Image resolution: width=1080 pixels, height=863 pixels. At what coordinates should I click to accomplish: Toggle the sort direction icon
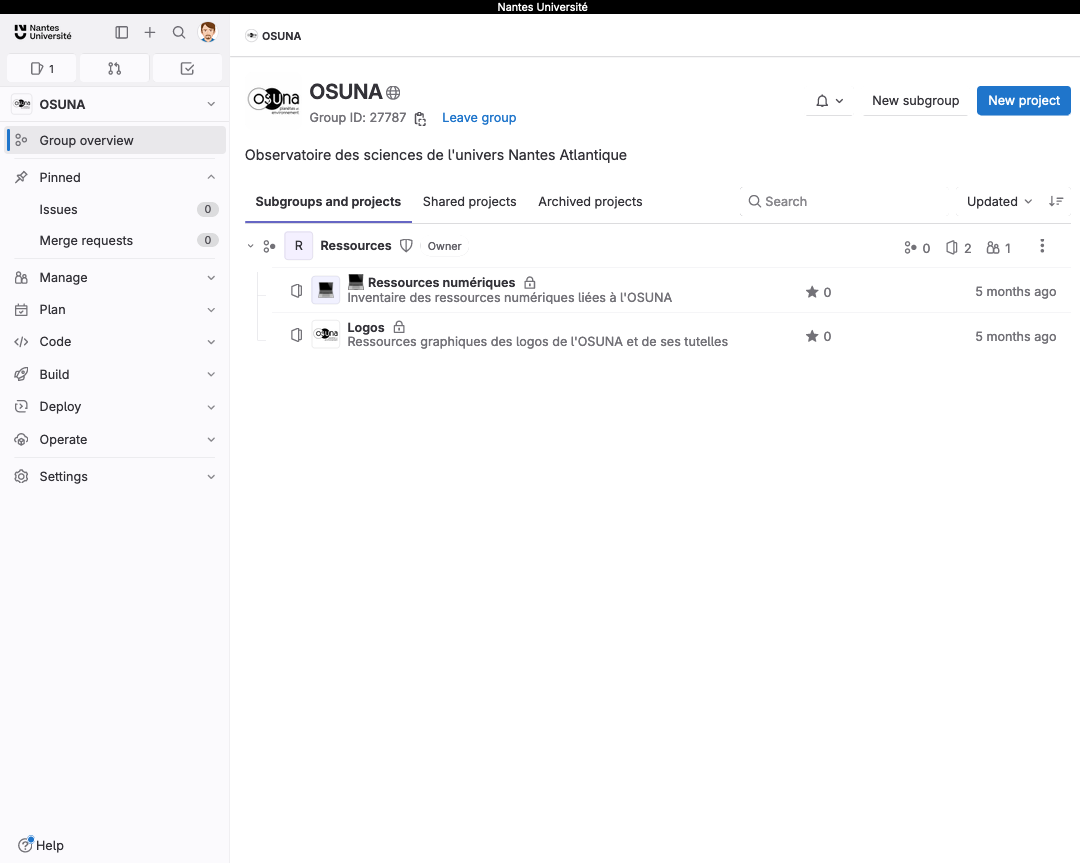[x=1056, y=201]
